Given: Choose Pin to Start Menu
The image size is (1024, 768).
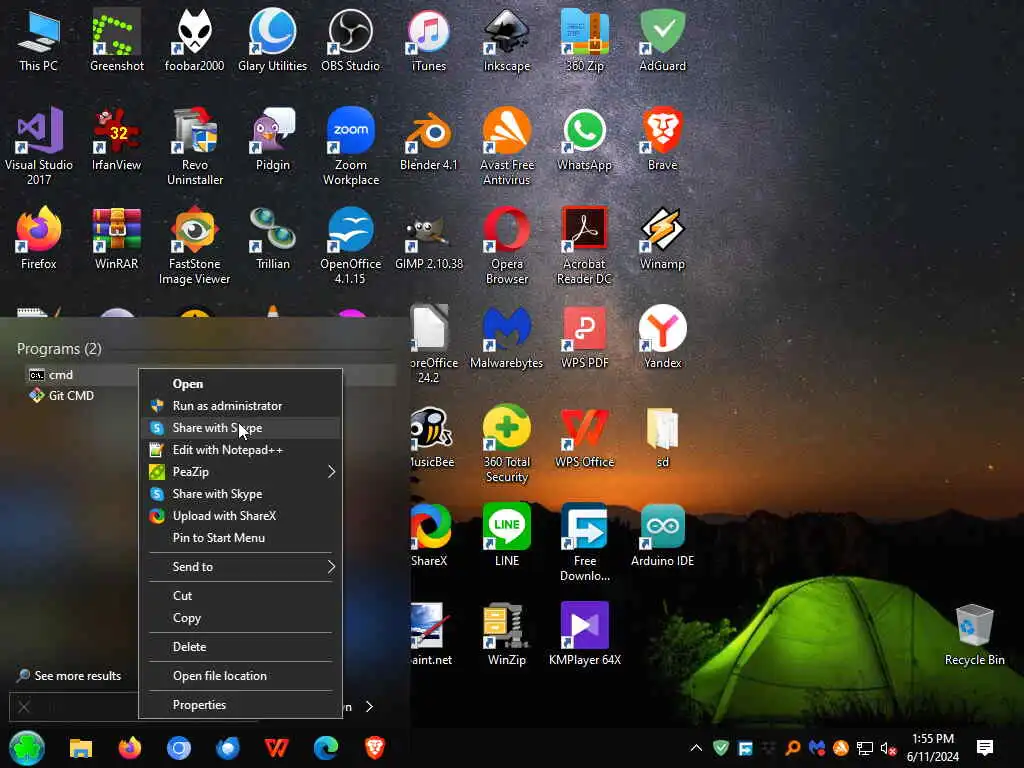Looking at the screenshot, I should coord(240,538).
